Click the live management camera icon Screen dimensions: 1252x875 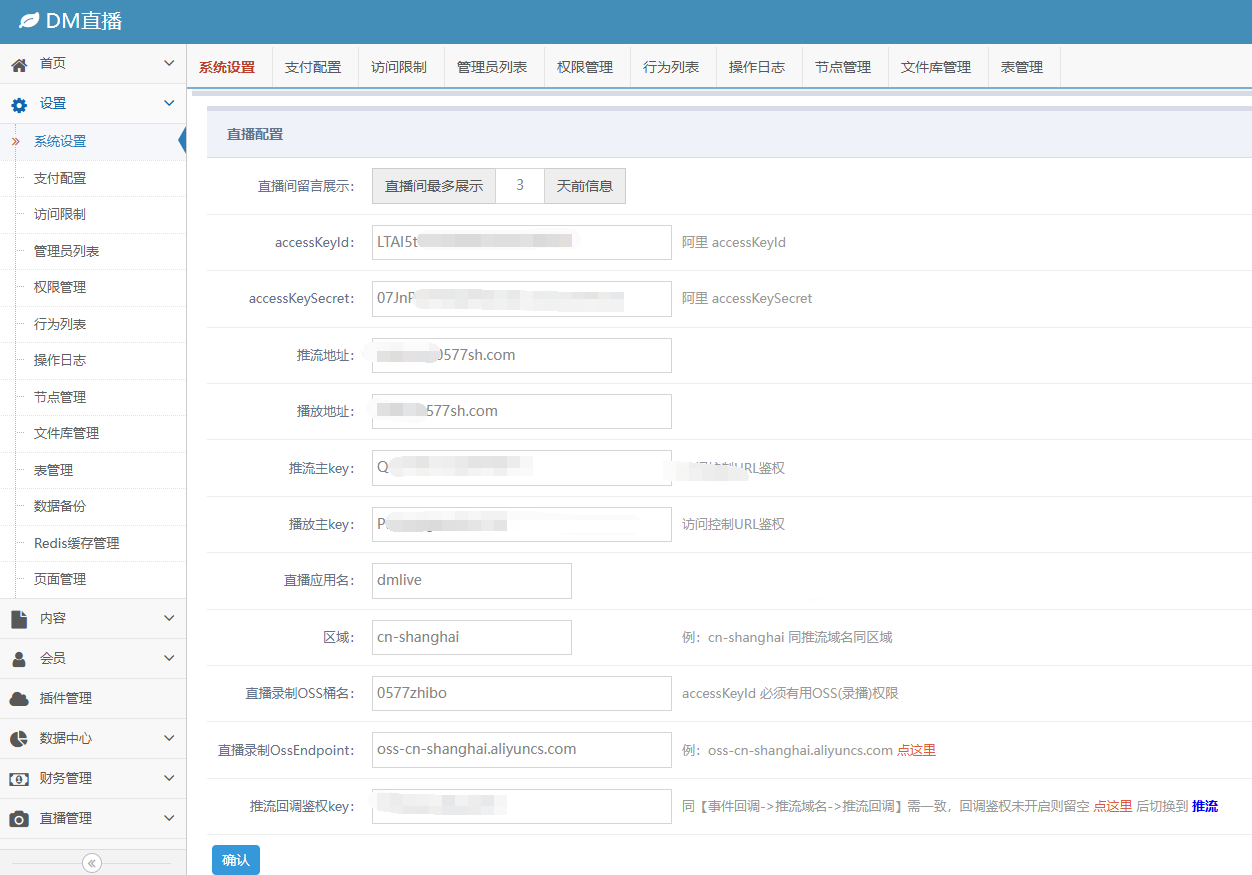coord(19,819)
